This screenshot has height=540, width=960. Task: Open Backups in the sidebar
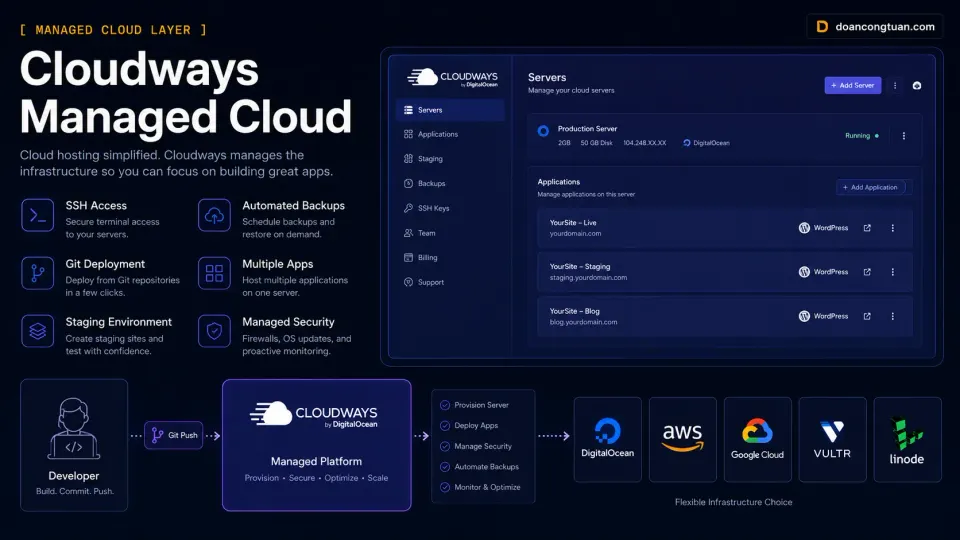coord(424,184)
